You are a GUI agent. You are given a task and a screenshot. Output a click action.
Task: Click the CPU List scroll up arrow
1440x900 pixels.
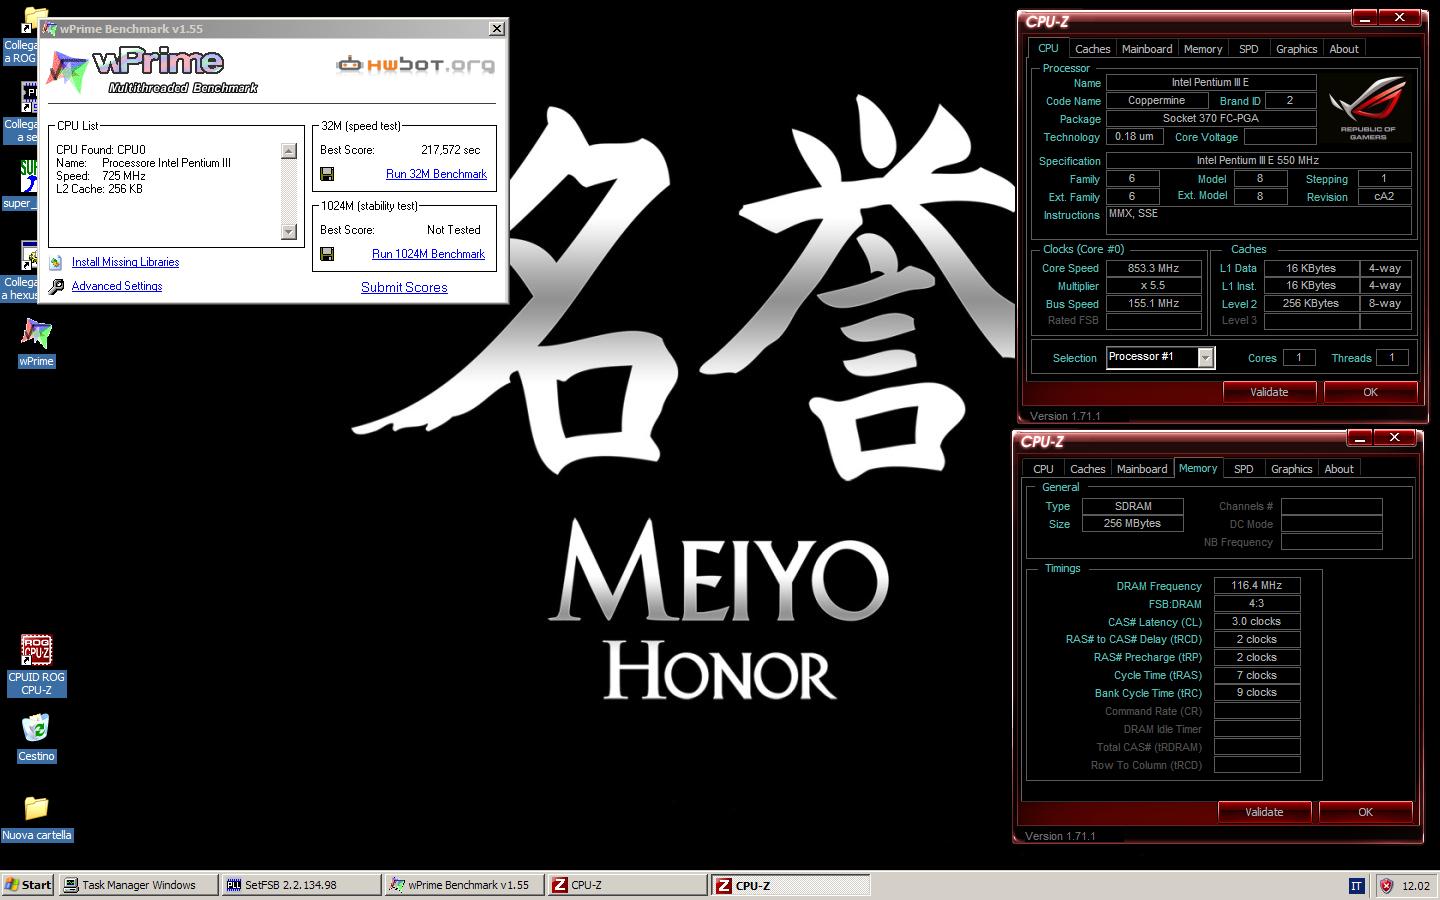289,151
